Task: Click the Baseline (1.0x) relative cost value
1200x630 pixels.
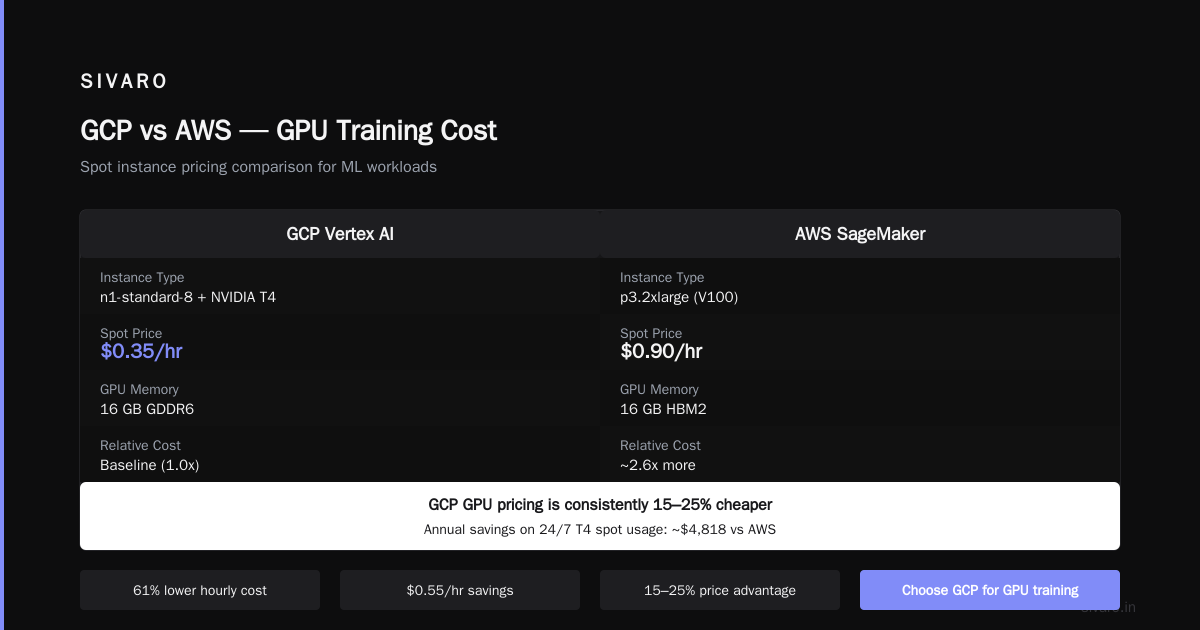Action: click(150, 465)
